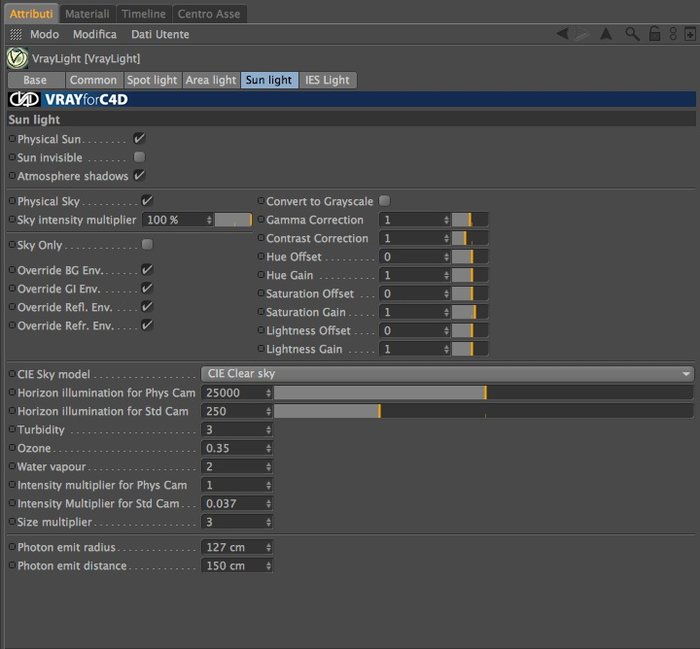Screen dimensions: 700x649
Task: Open the CIE Sky model dropdown
Action: pyautogui.click(x=447, y=374)
